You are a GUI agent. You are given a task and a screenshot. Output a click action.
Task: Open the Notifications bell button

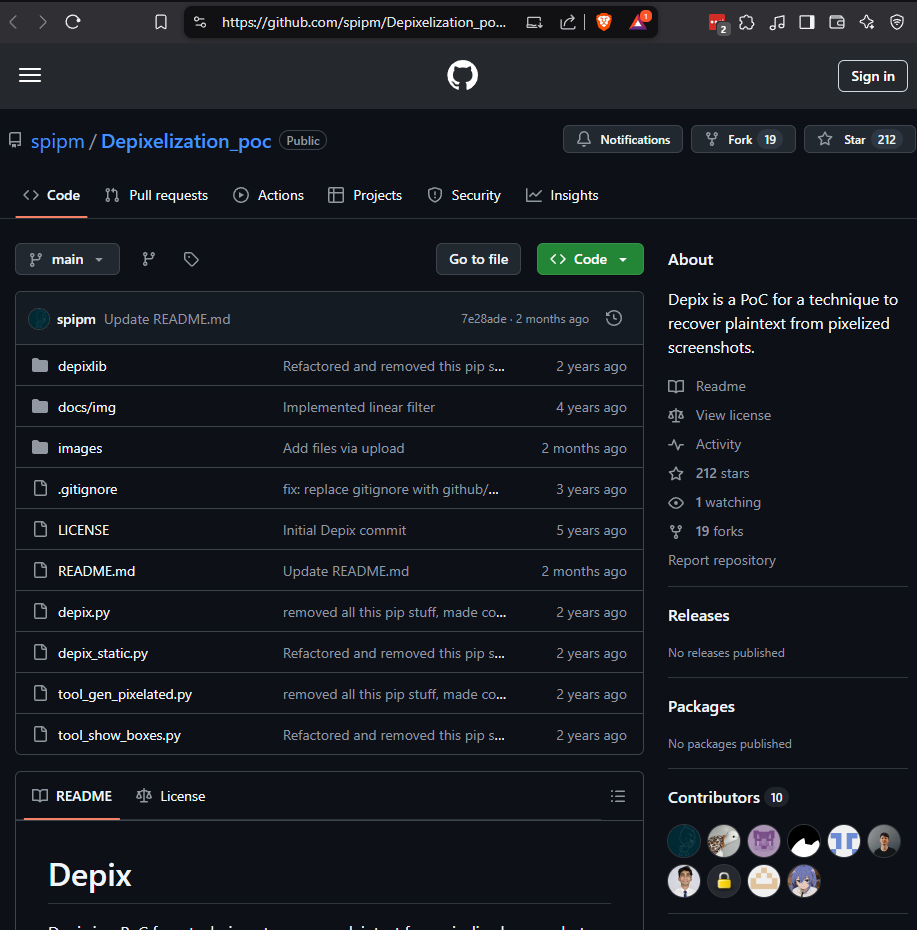click(623, 140)
